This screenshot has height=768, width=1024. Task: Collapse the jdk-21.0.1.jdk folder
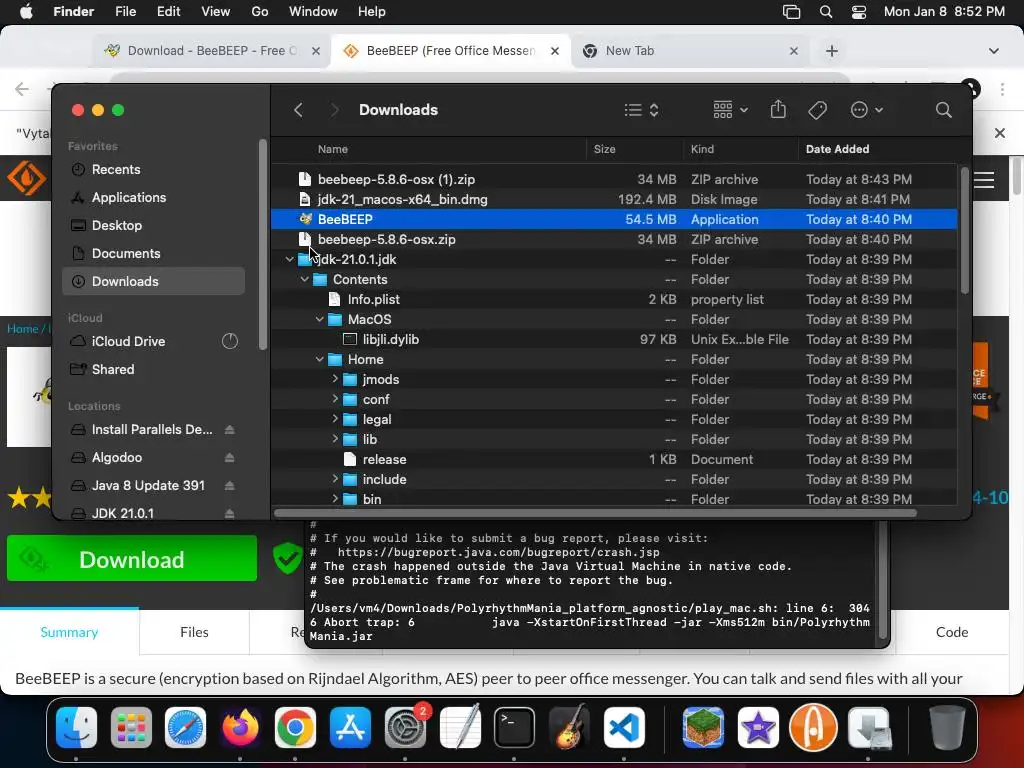point(289,259)
